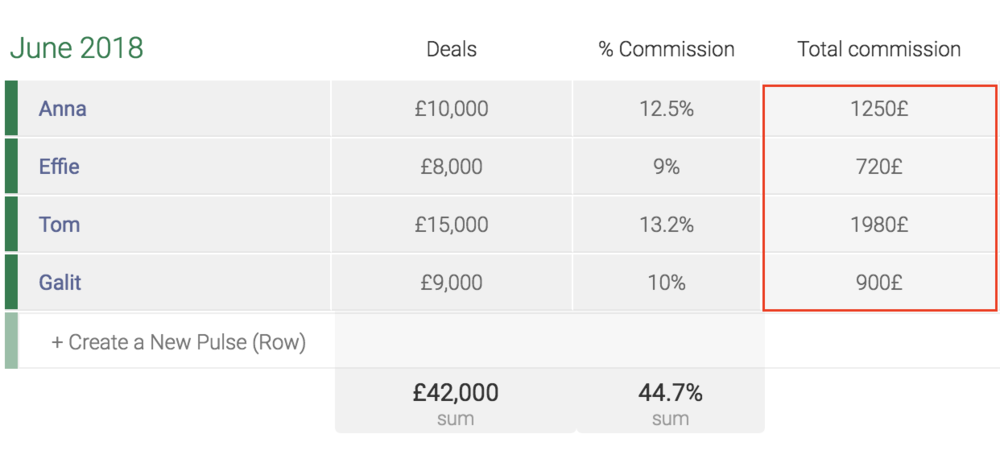Image resolution: width=1000 pixels, height=467 pixels.
Task: Click green color bar beside Galit
Action: tap(11, 282)
